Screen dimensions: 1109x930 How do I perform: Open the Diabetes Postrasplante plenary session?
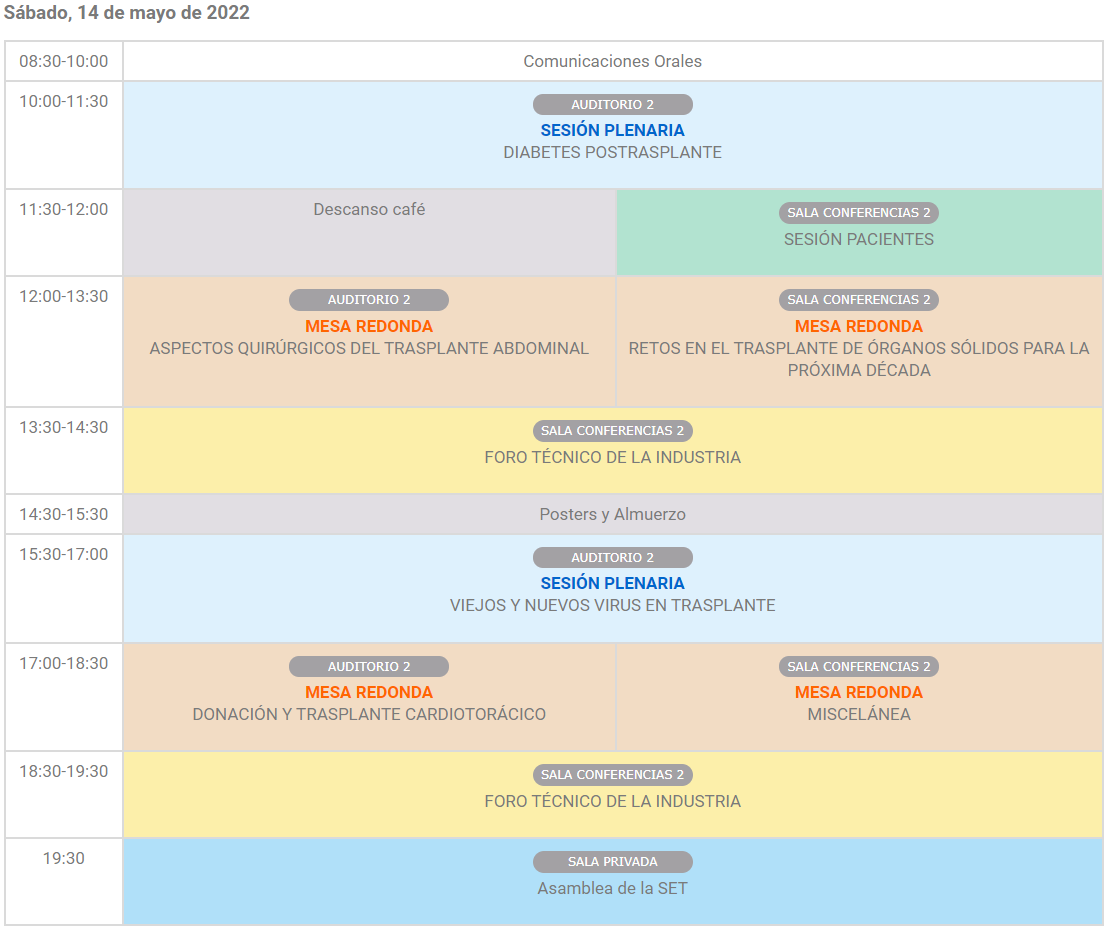612,153
